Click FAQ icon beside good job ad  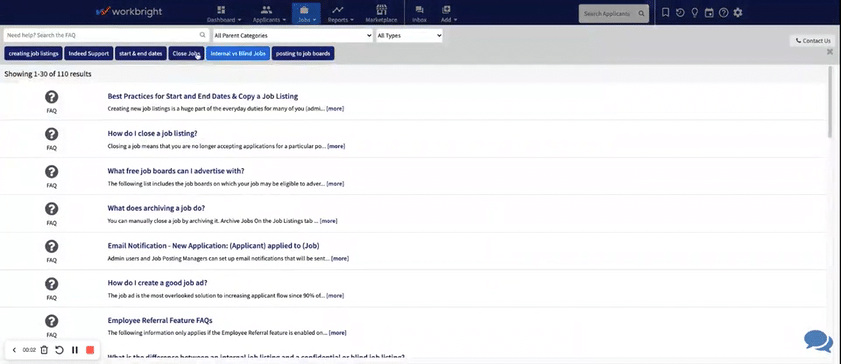tap(51, 284)
